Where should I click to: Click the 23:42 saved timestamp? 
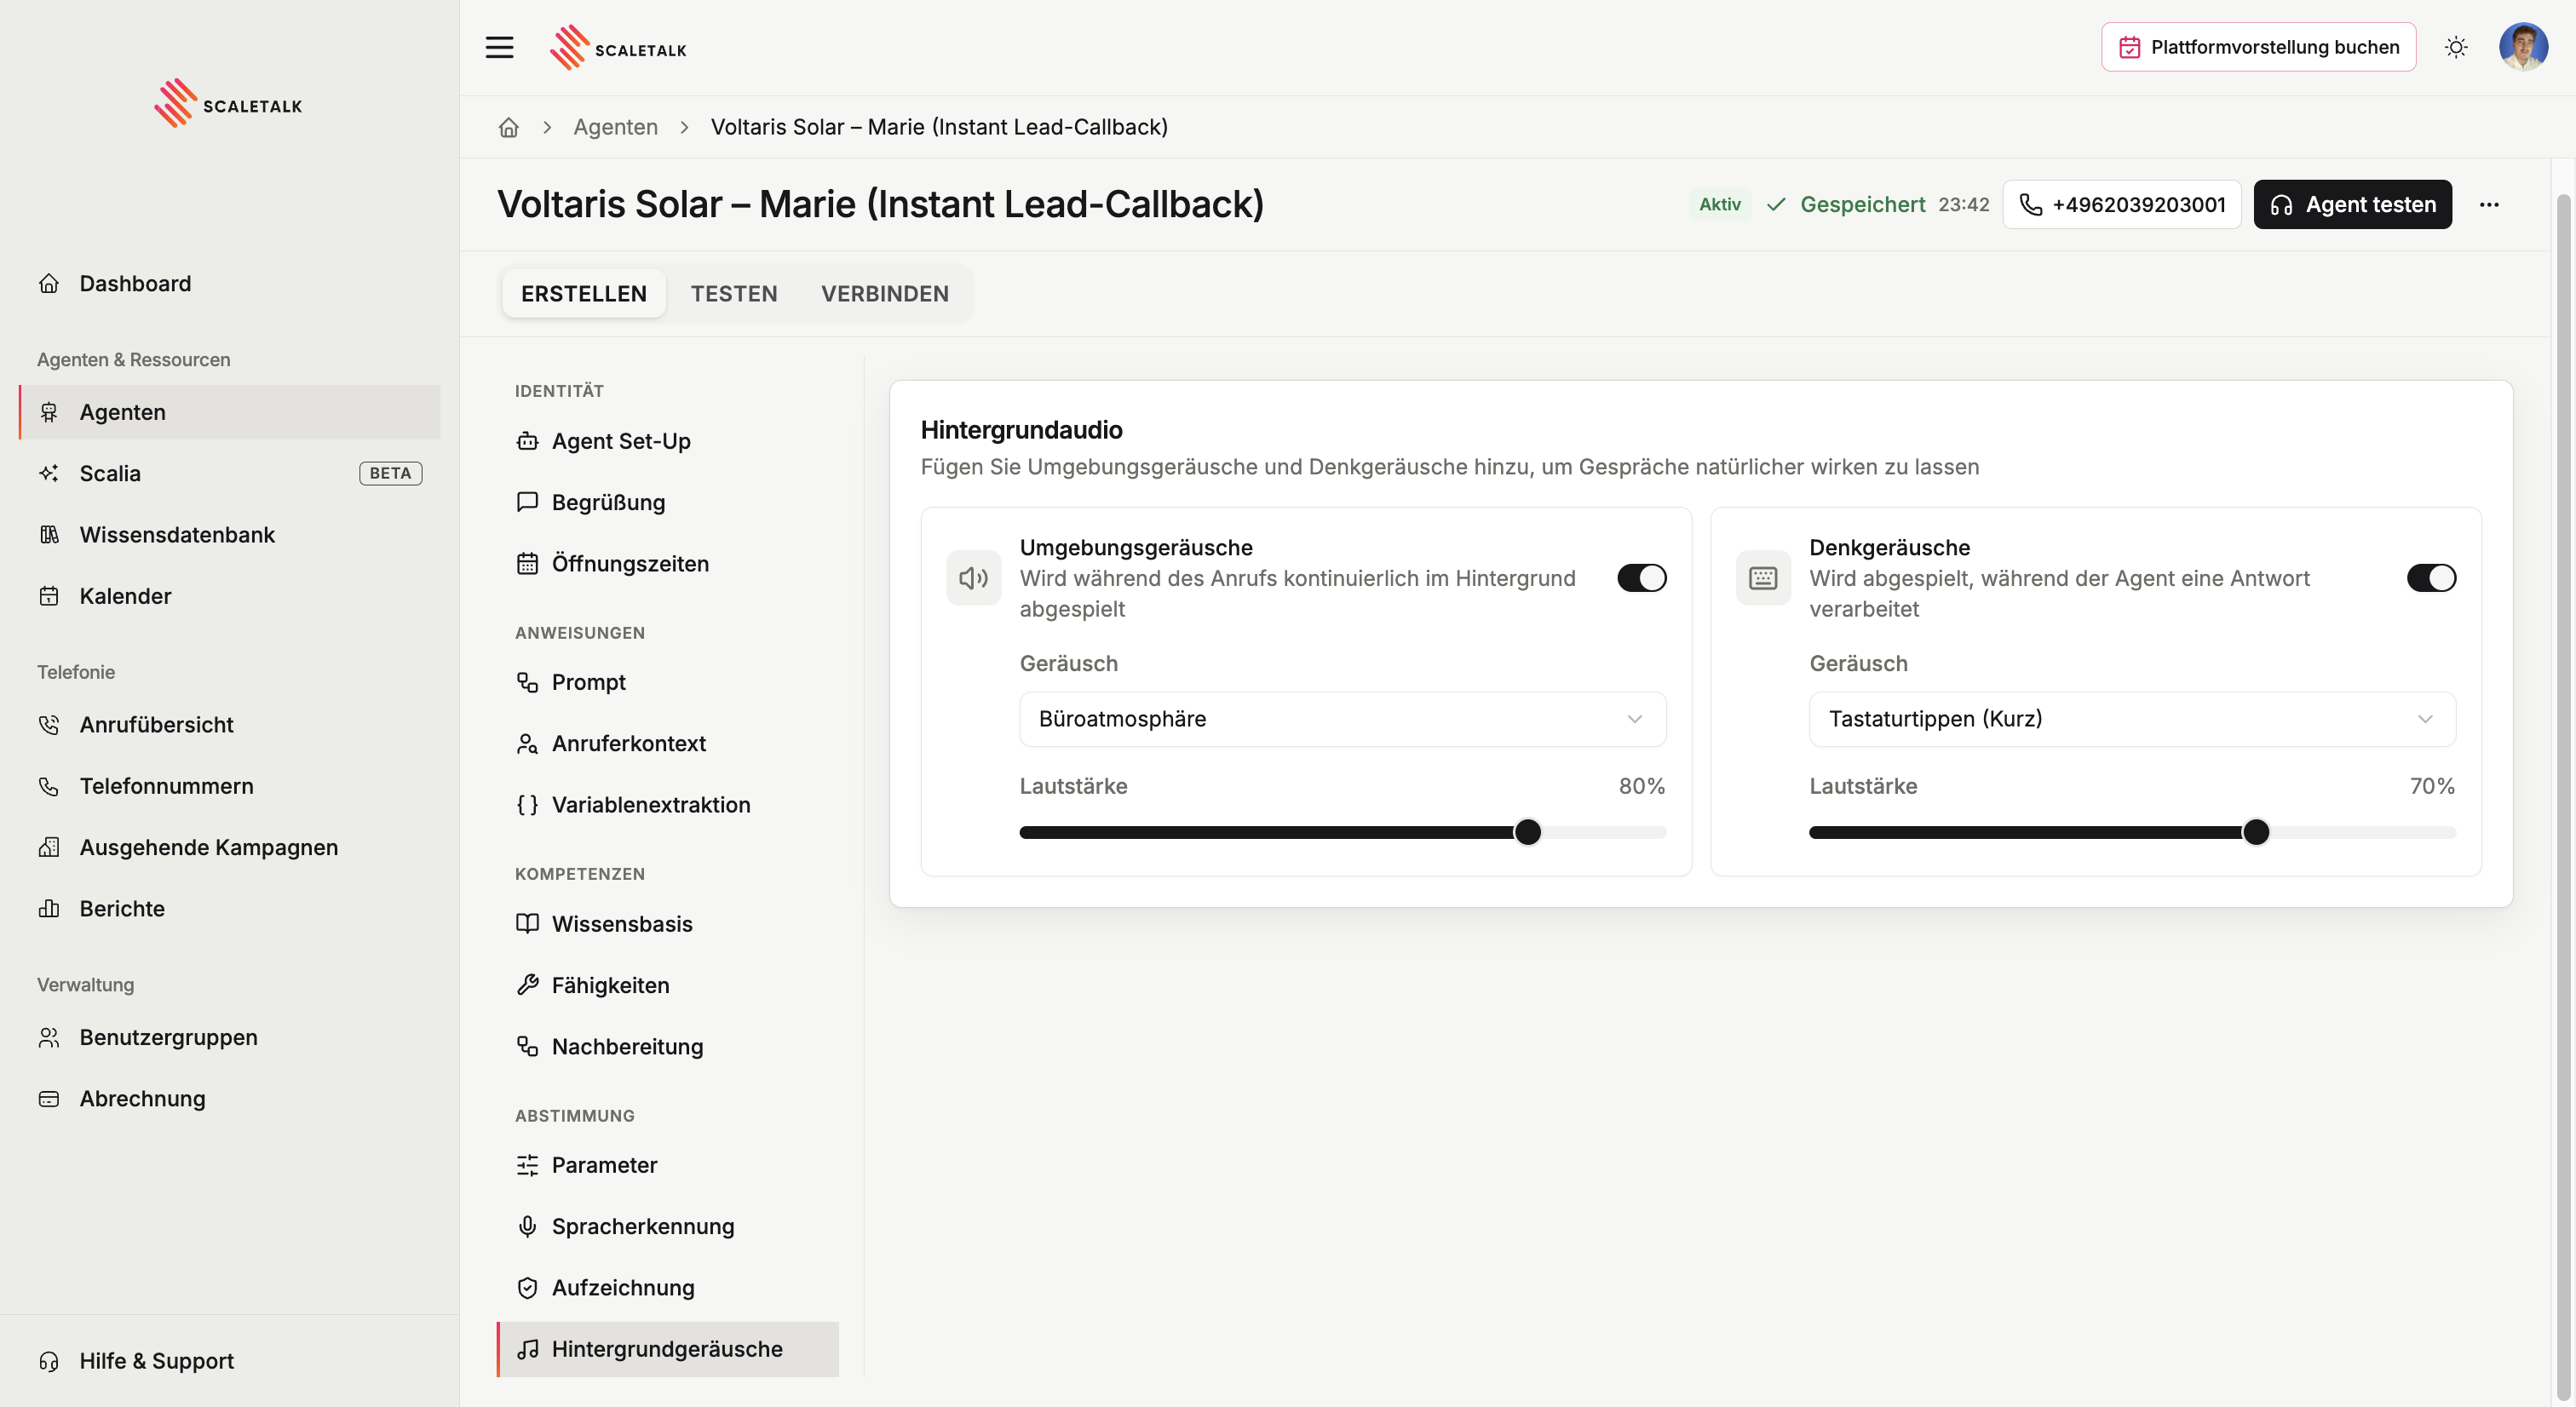click(x=1963, y=204)
